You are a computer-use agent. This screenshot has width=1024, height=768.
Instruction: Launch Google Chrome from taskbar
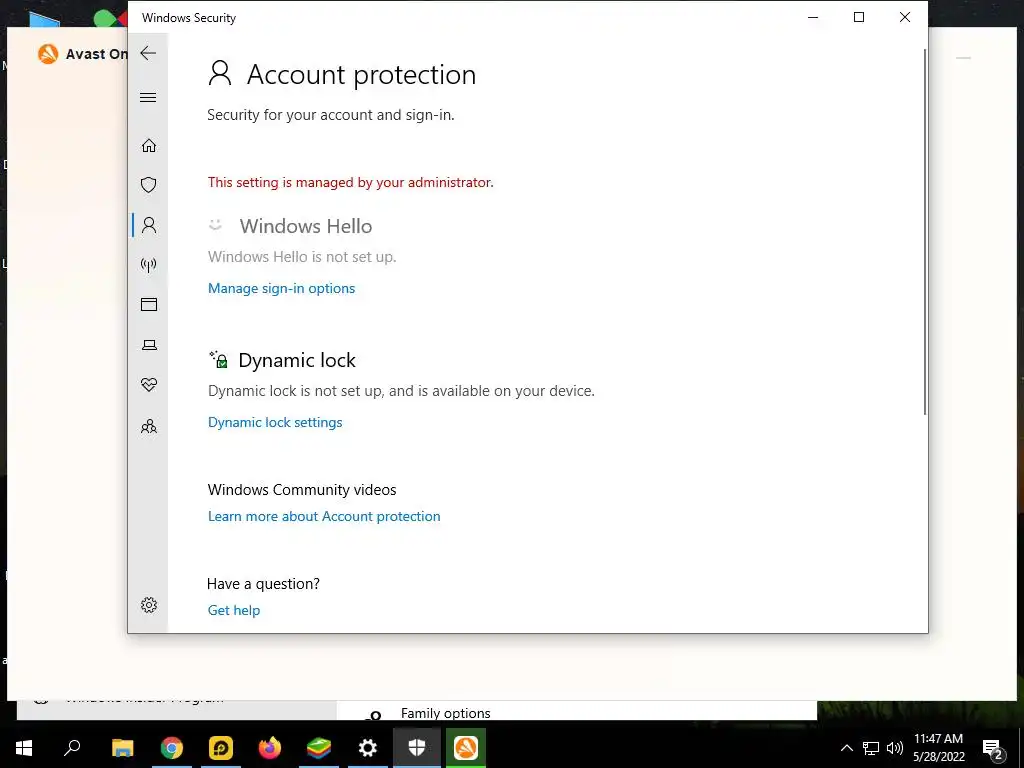tap(172, 748)
